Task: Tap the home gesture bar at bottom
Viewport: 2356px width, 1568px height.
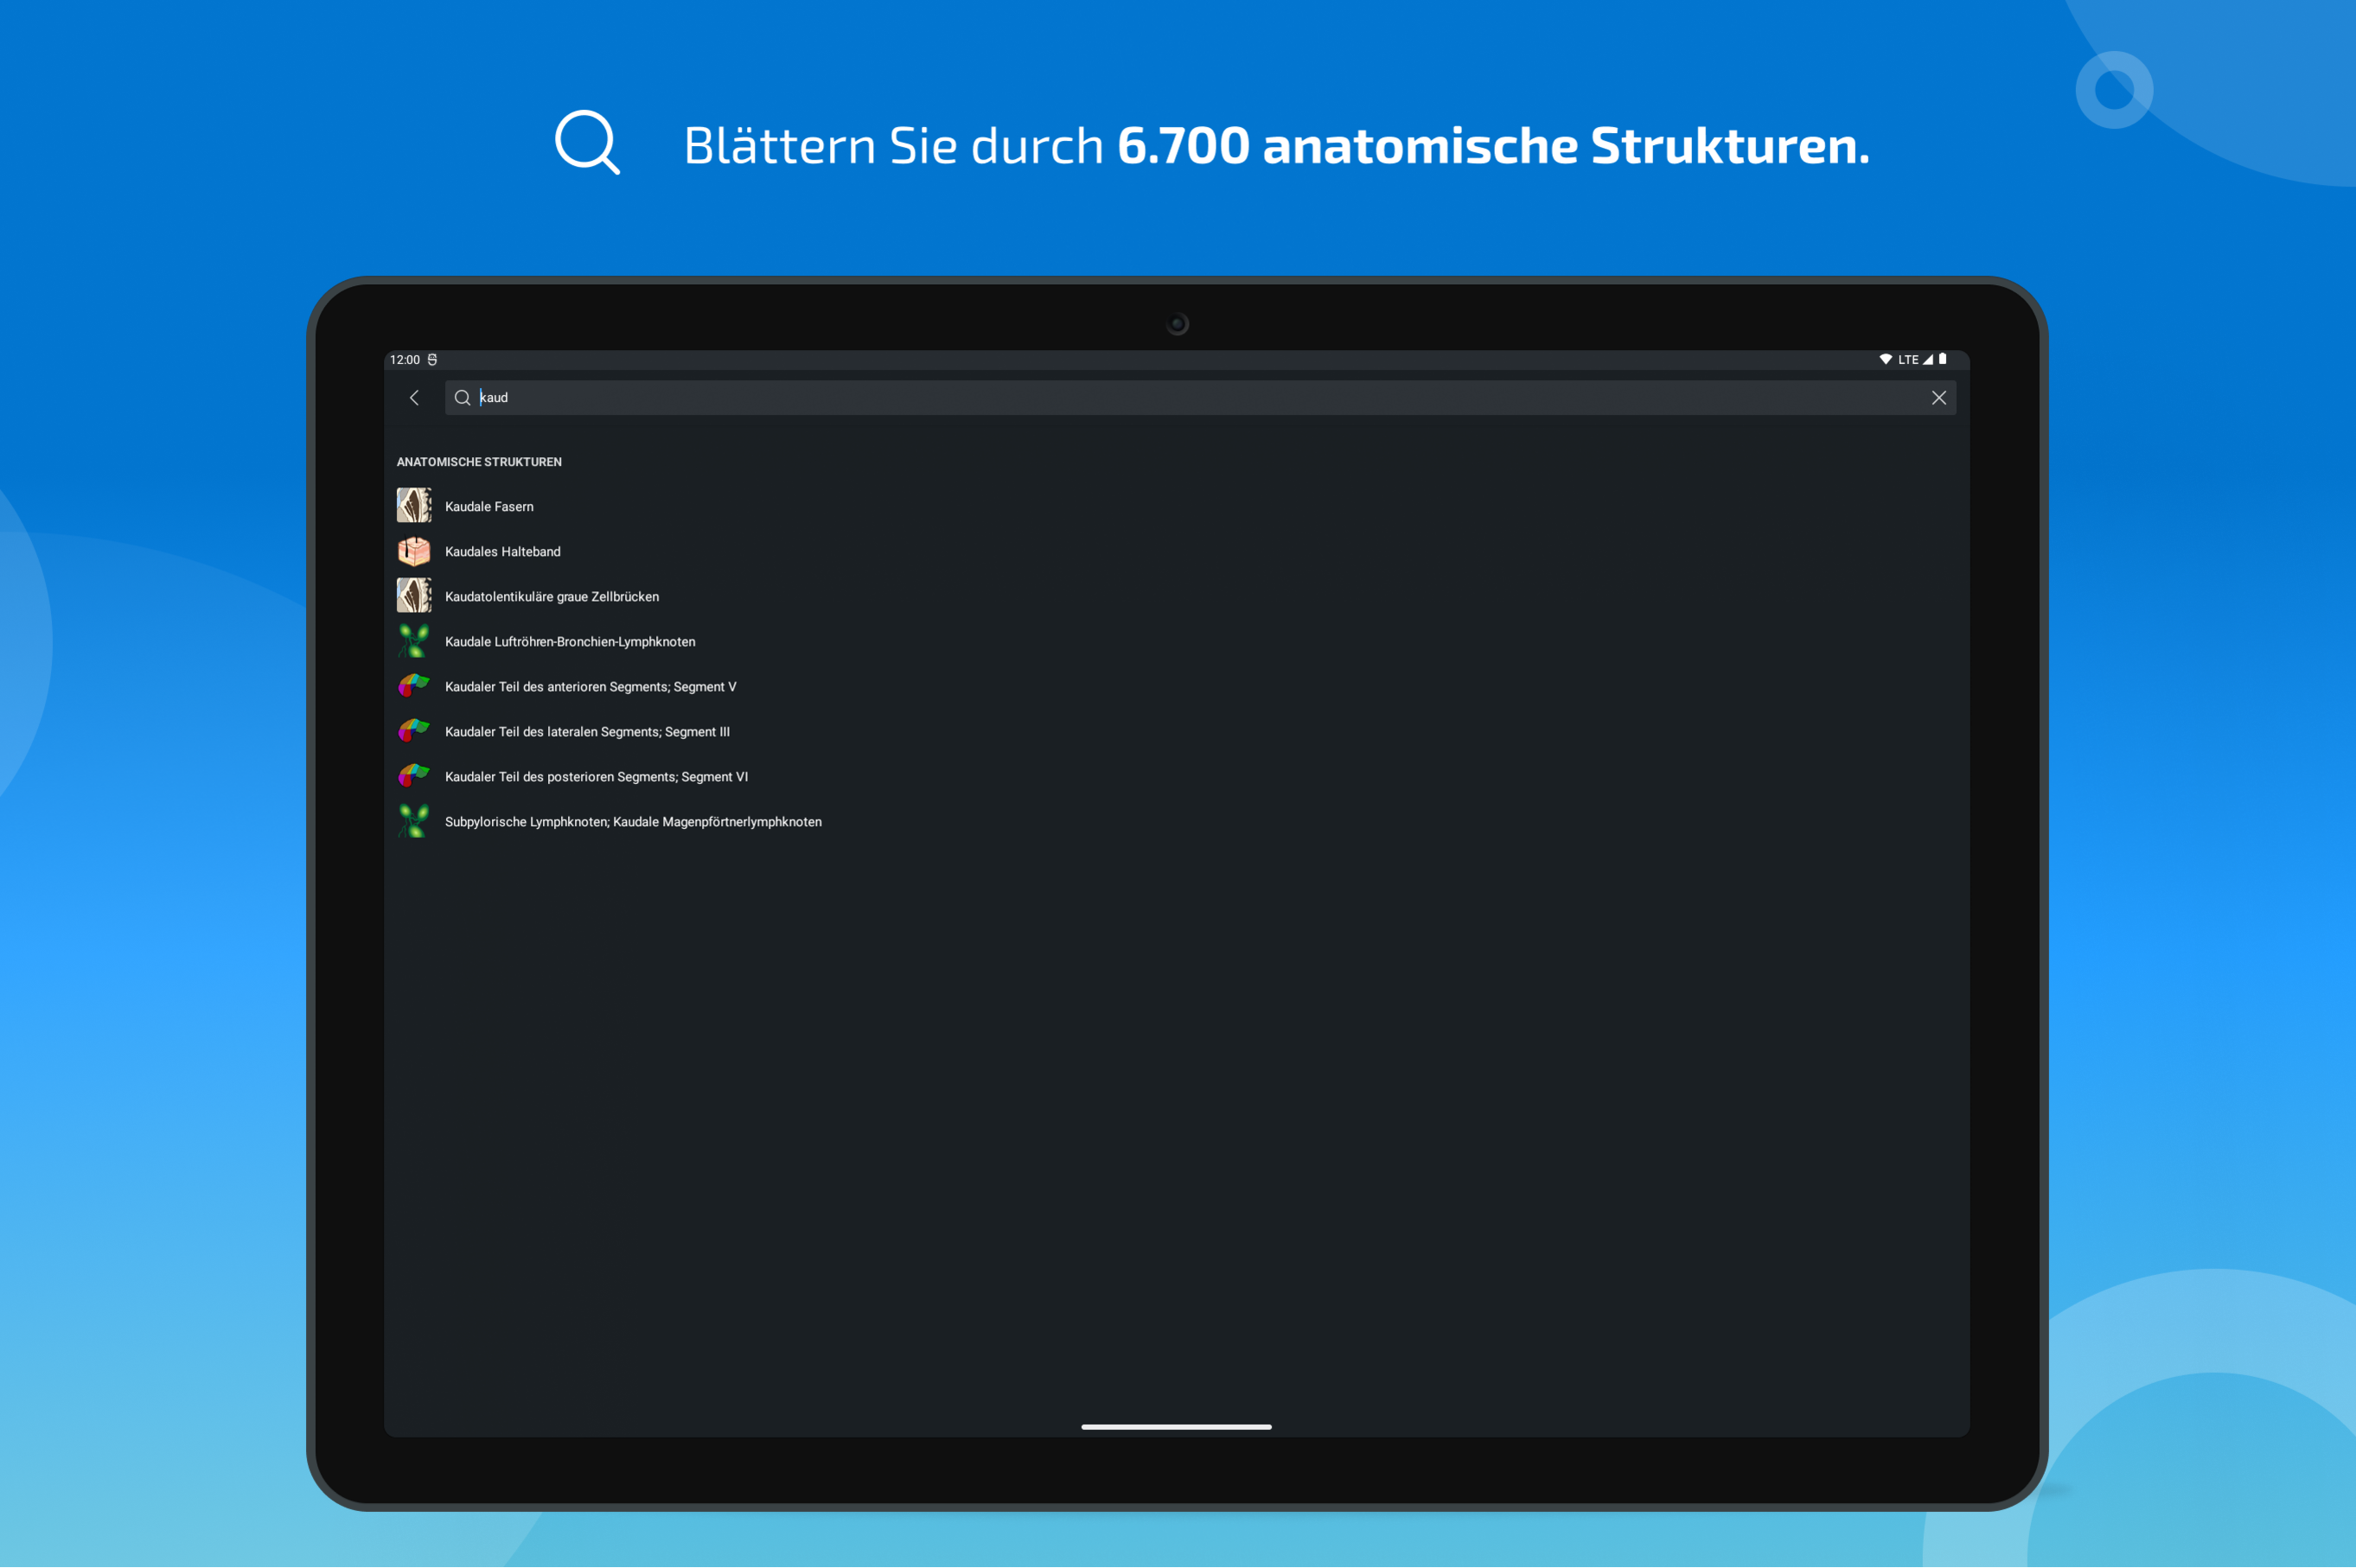Action: pos(1176,1427)
